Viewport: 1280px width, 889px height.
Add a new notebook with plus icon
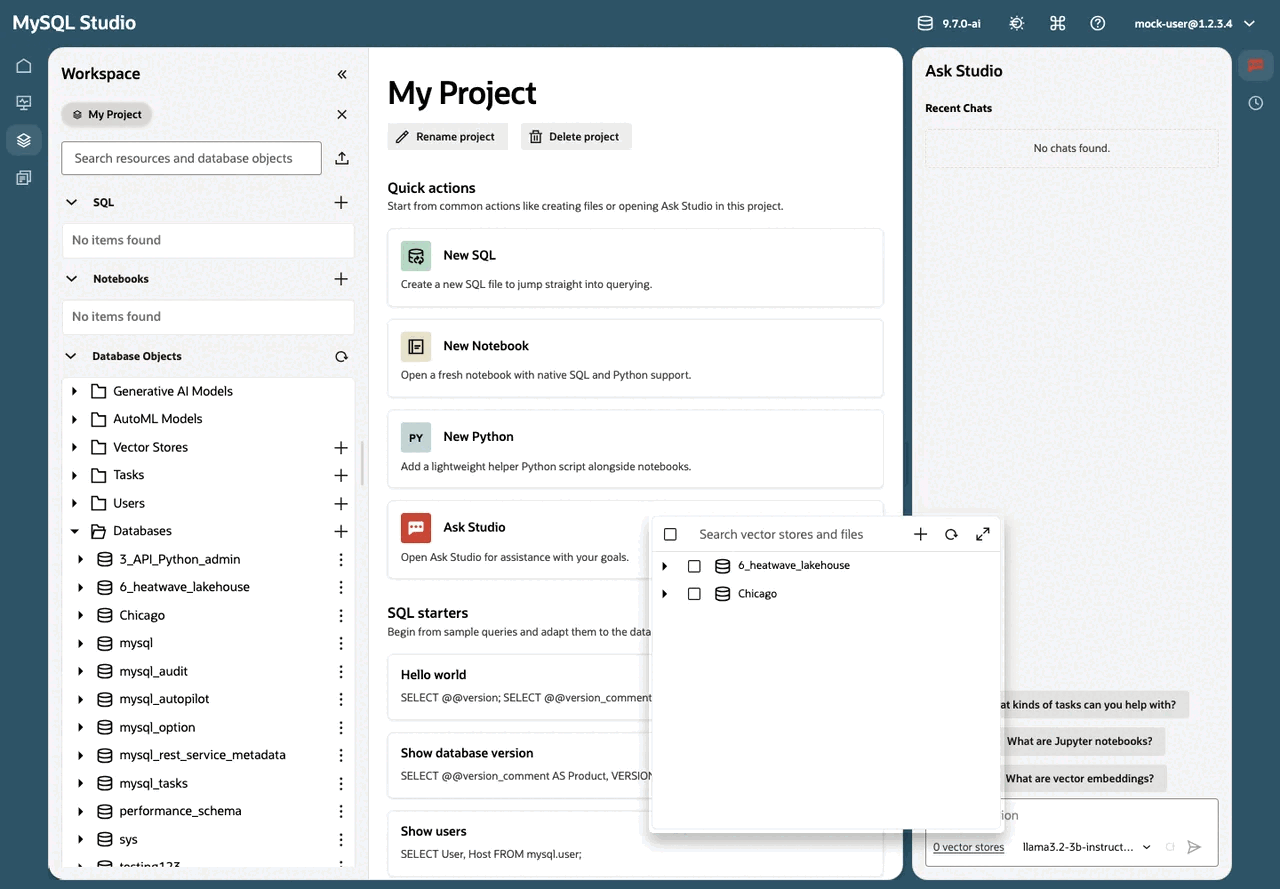click(x=341, y=279)
